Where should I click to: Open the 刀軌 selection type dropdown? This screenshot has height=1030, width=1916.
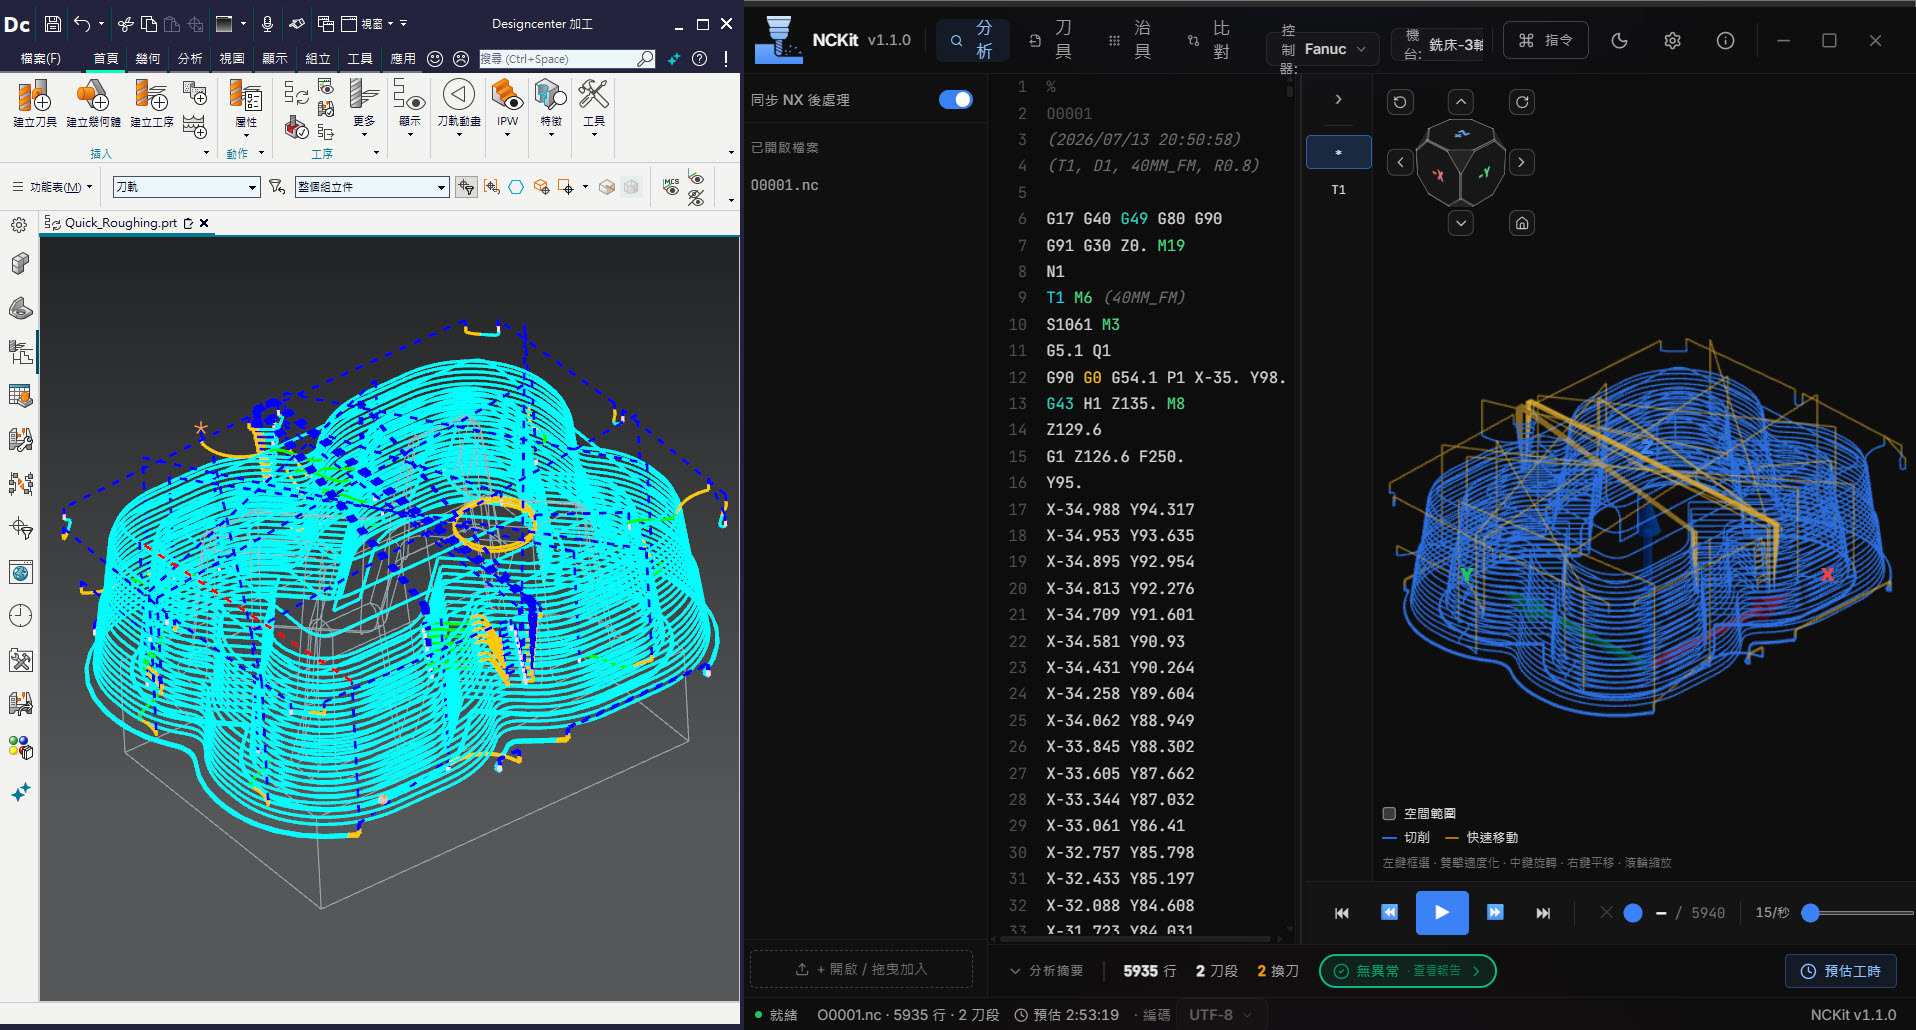click(187, 187)
